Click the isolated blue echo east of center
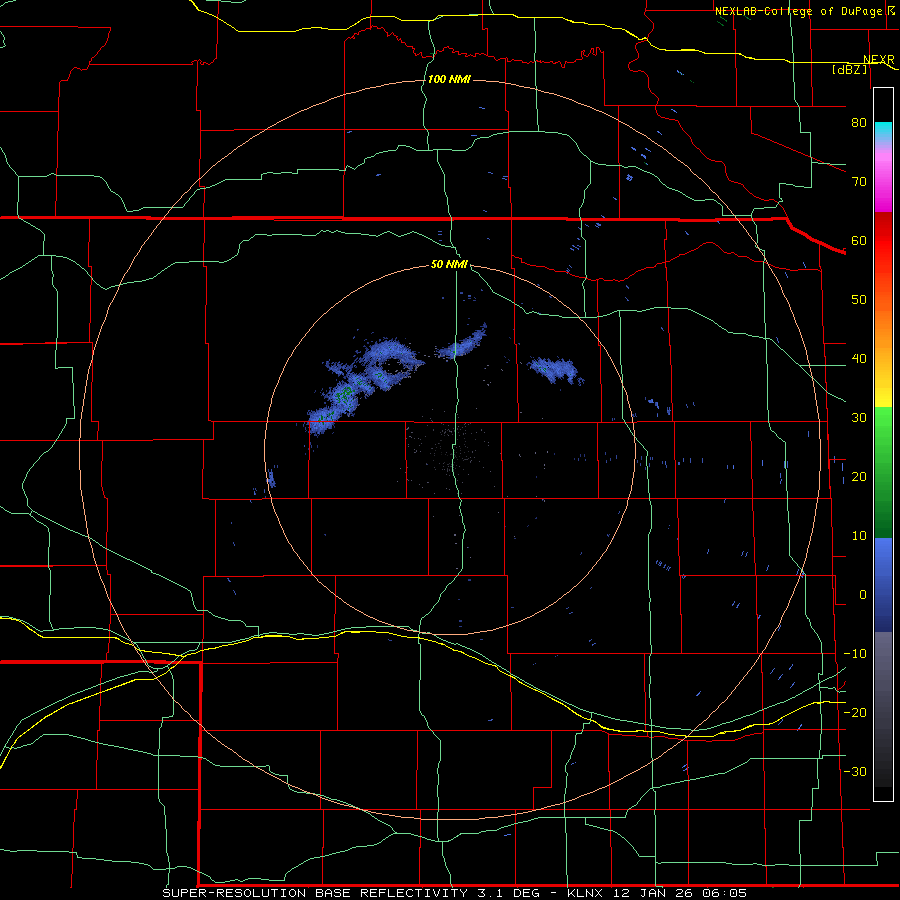 556,370
